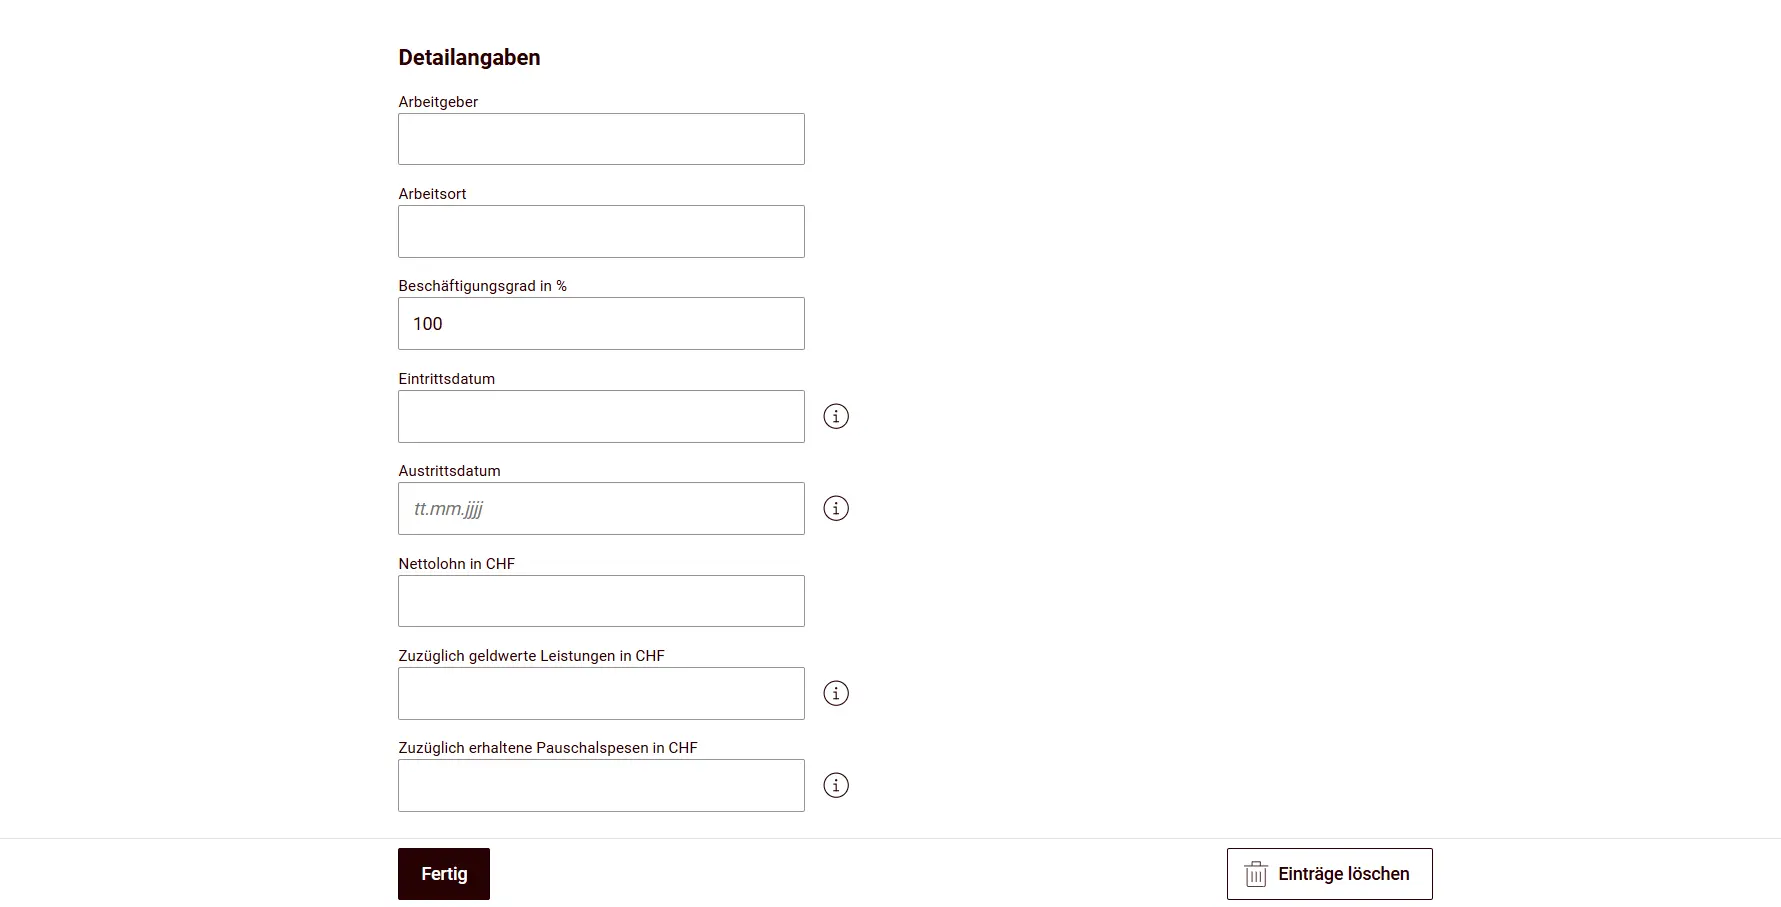The width and height of the screenshot is (1781, 907).
Task: Click the Einträge löschen button
Action: point(1329,873)
